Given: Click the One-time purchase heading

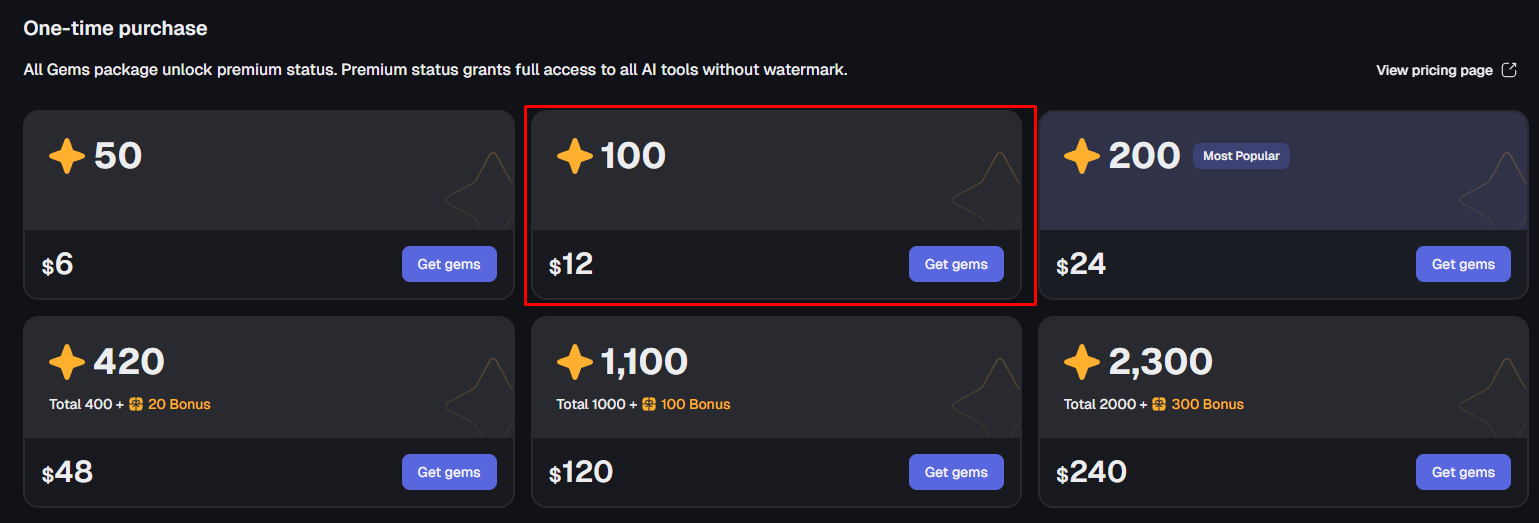Looking at the screenshot, I should point(115,28).
